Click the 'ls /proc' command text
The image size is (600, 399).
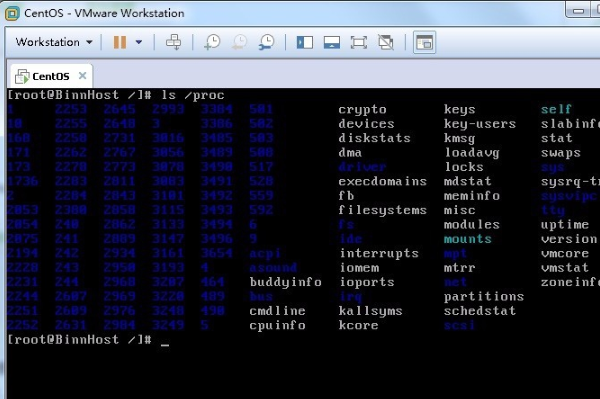coord(193,95)
